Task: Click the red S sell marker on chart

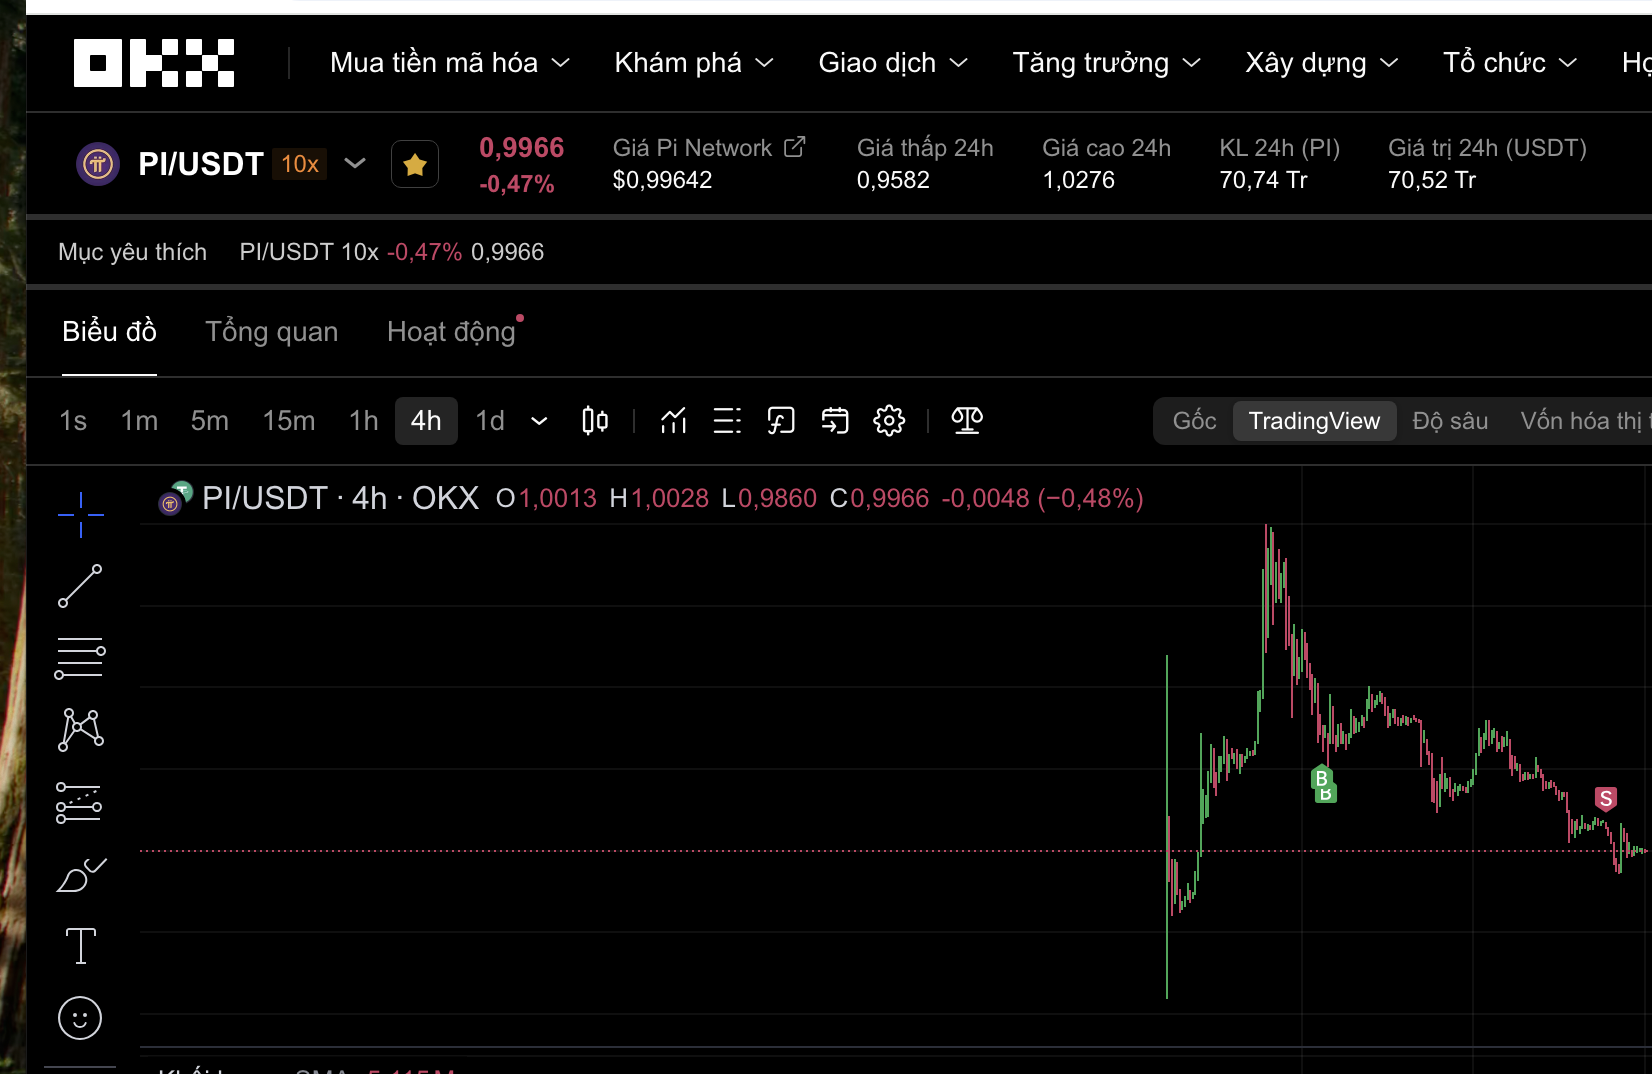Action: [x=1606, y=799]
